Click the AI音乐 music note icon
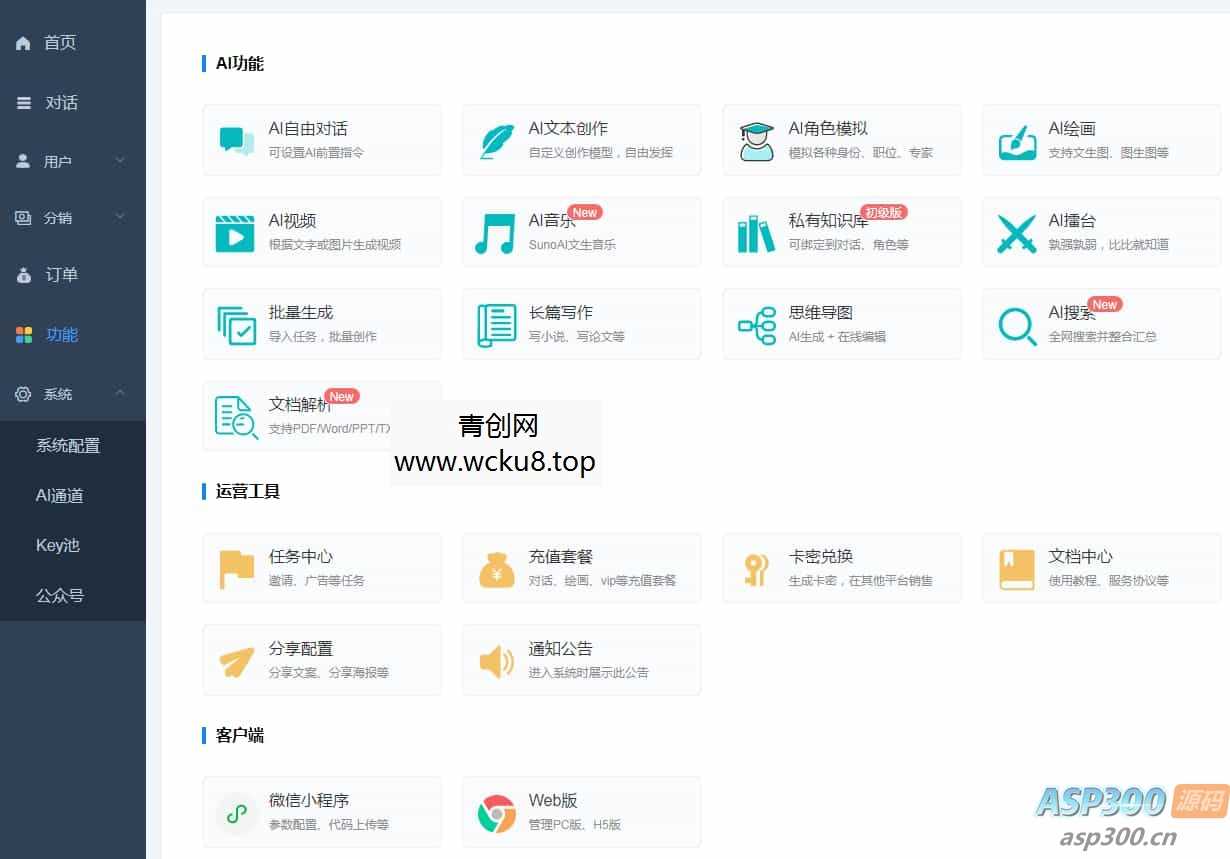Screen dimensions: 1230x859 496,232
